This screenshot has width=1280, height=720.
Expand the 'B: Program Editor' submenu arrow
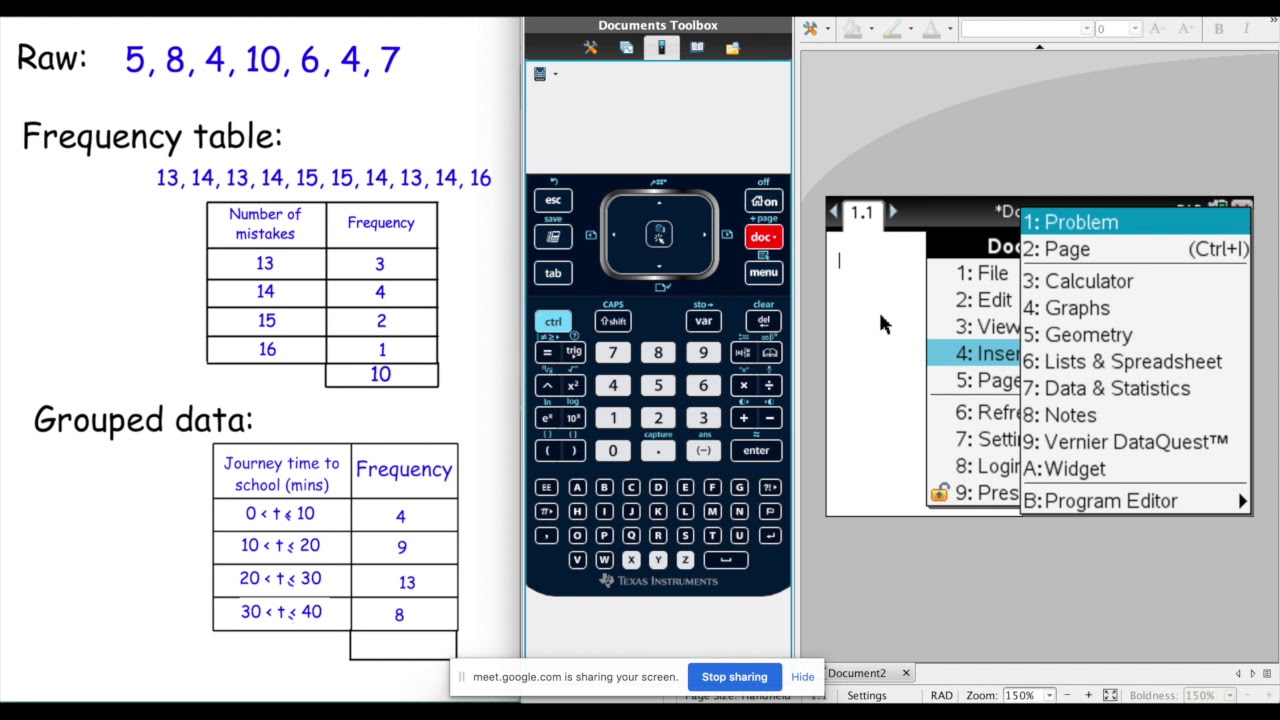[1243, 501]
